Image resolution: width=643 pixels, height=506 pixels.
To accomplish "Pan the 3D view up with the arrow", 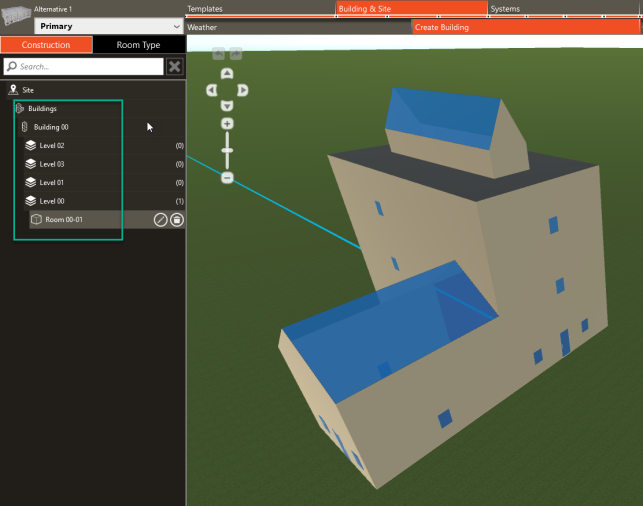I will 227,74.
